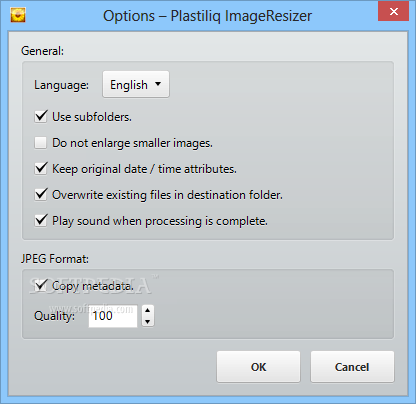This screenshot has width=416, height=404.
Task: Dismiss changes with the Cancel button
Action: click(352, 367)
